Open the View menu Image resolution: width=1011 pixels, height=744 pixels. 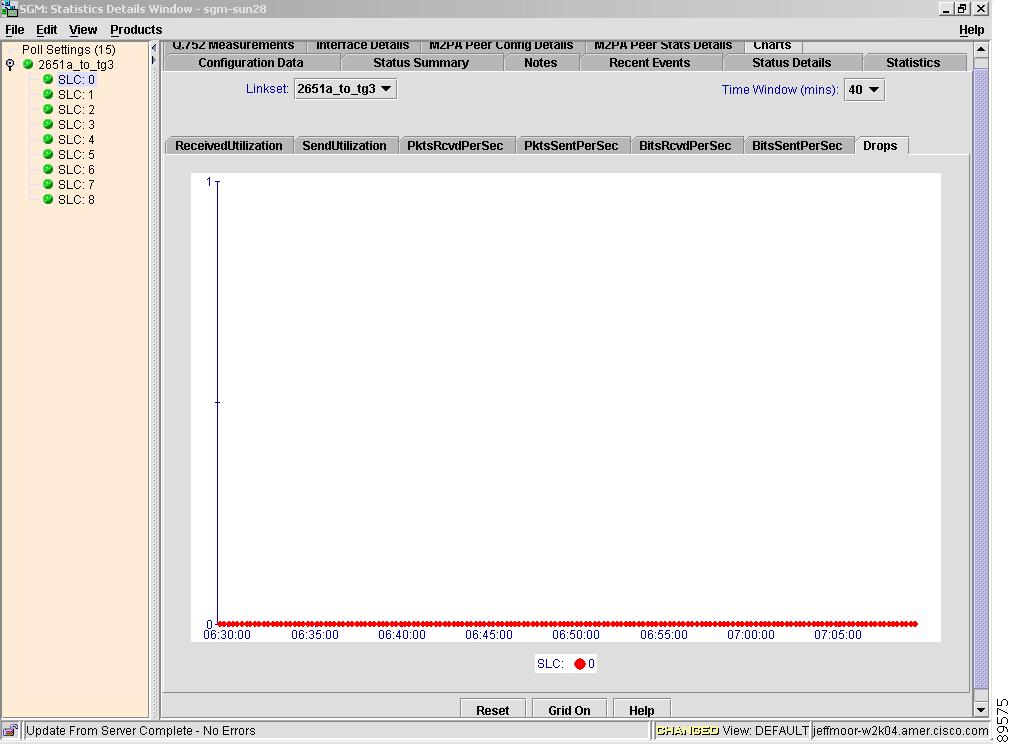83,30
